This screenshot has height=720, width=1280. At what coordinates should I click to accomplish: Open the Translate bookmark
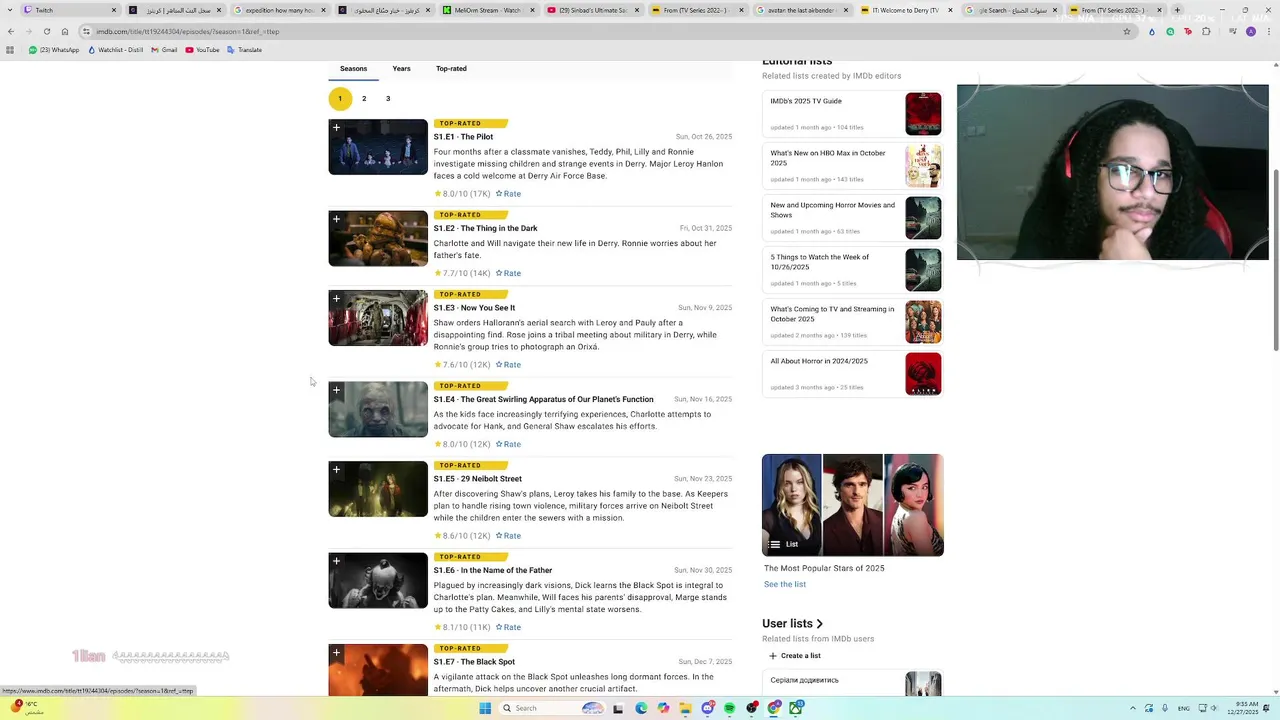(x=245, y=50)
